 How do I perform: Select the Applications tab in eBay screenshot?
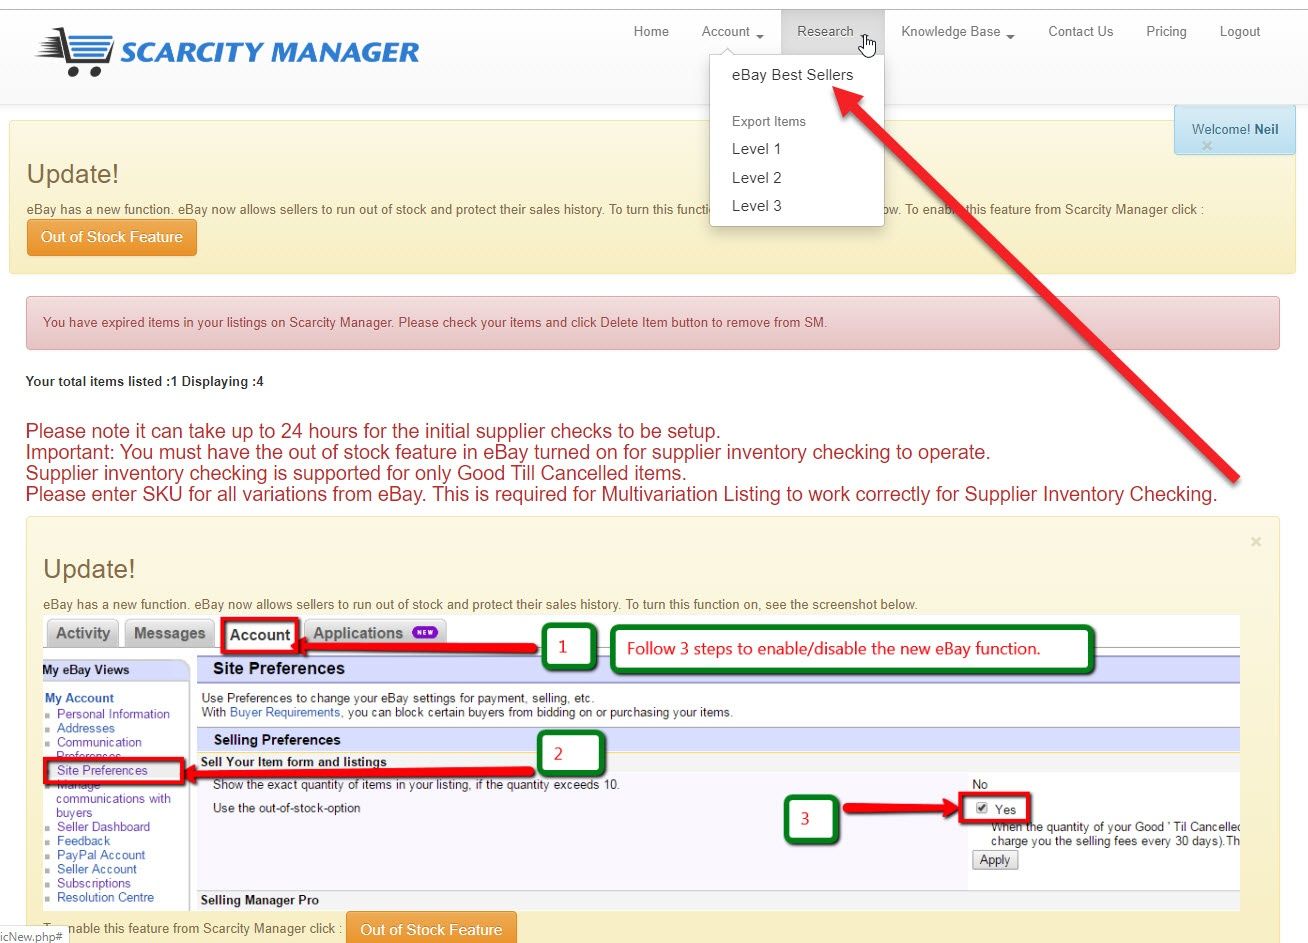pos(375,633)
